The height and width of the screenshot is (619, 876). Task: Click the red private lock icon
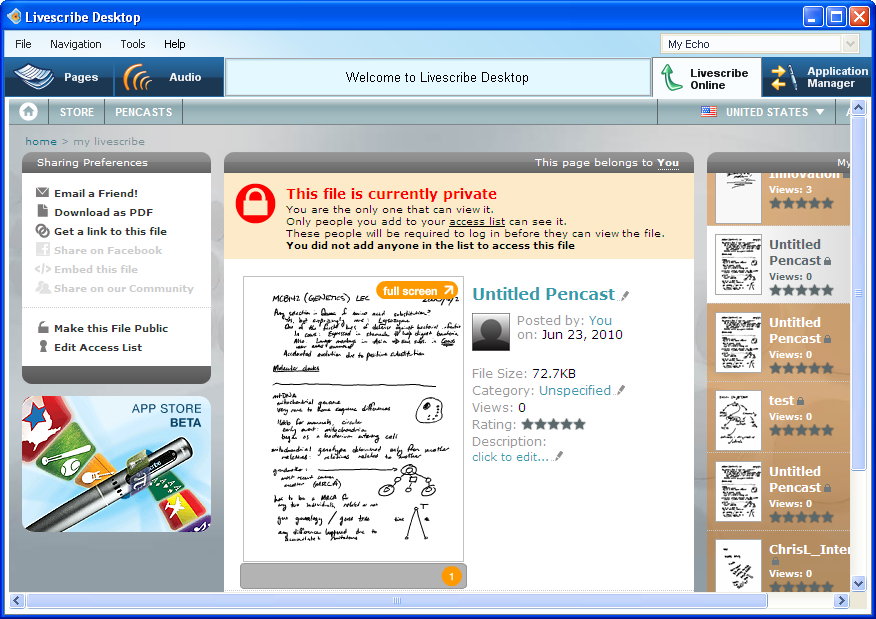pyautogui.click(x=255, y=203)
